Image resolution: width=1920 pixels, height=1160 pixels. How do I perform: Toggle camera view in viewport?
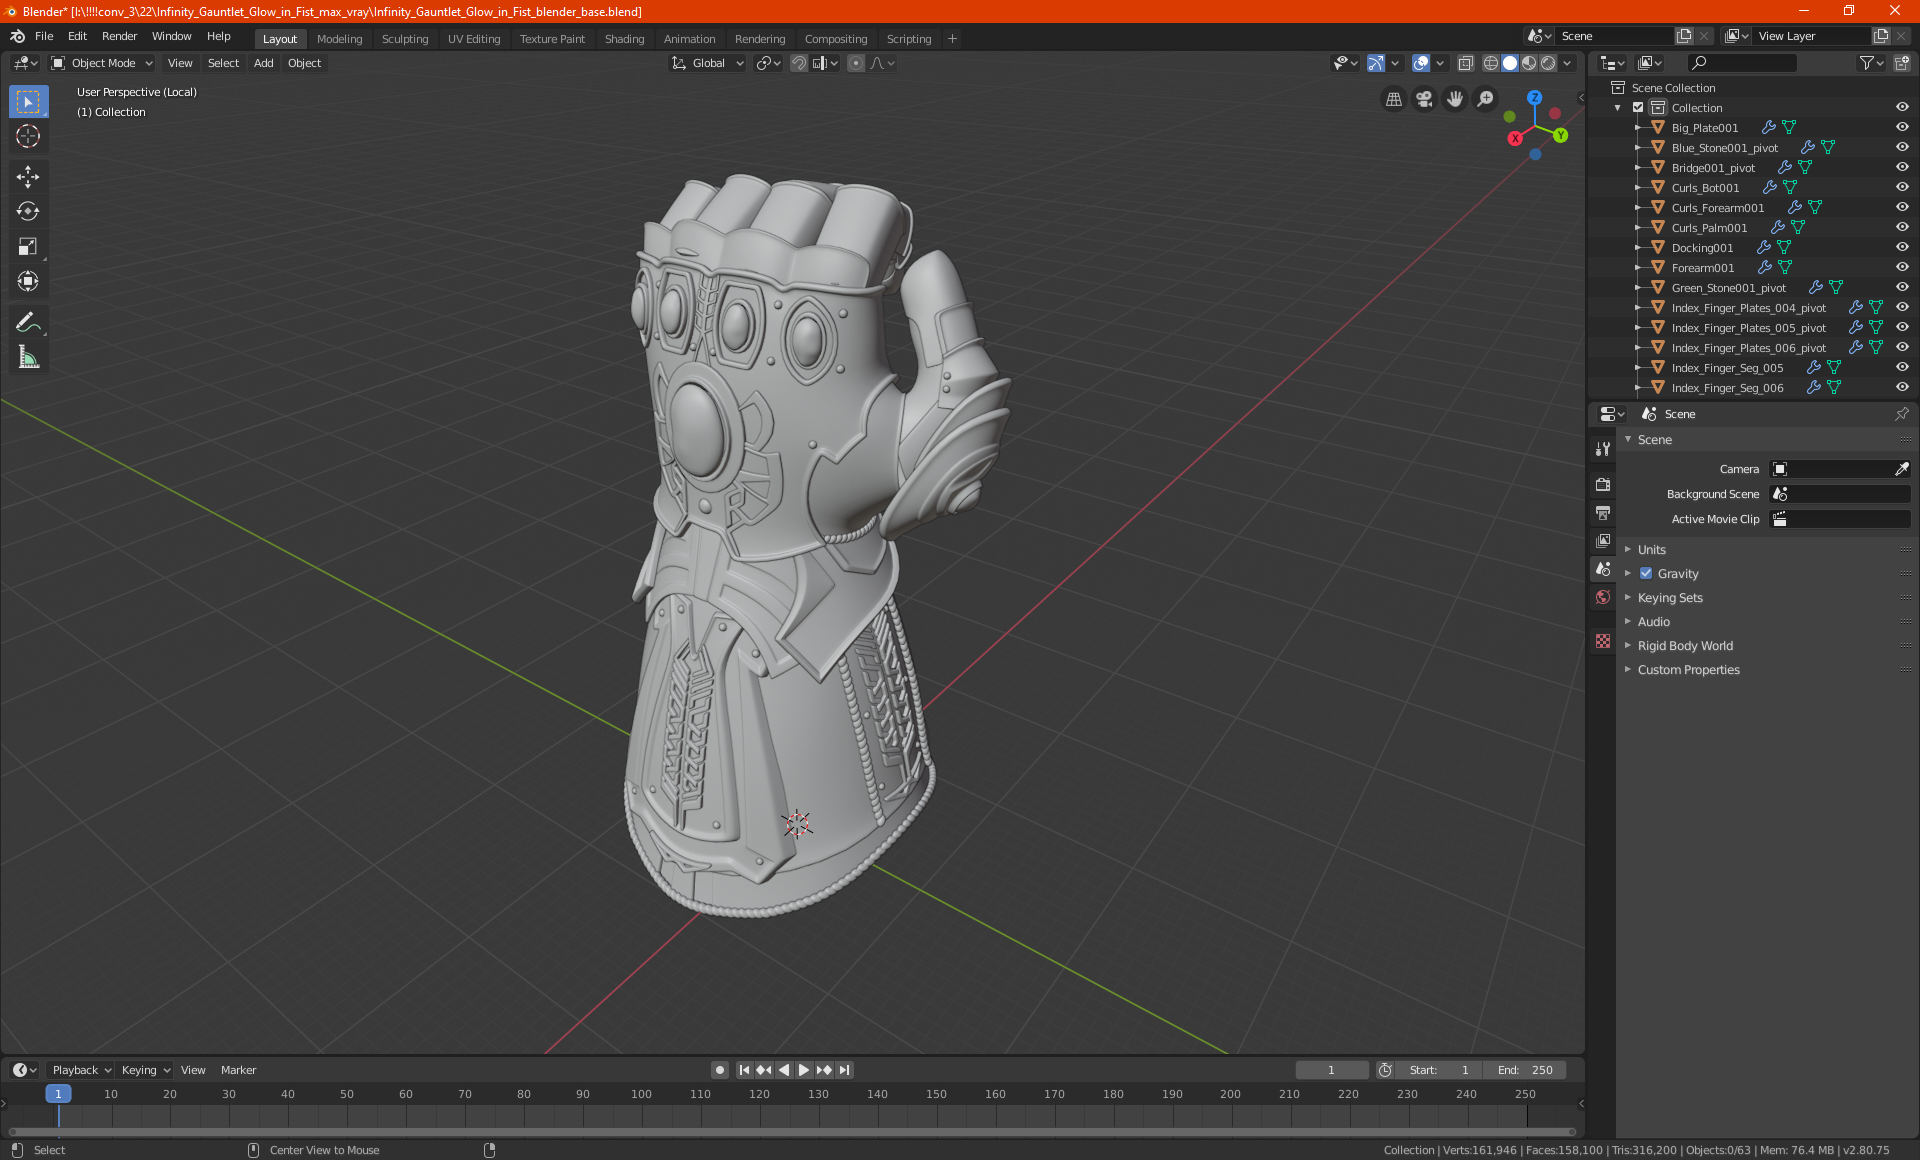coord(1424,99)
